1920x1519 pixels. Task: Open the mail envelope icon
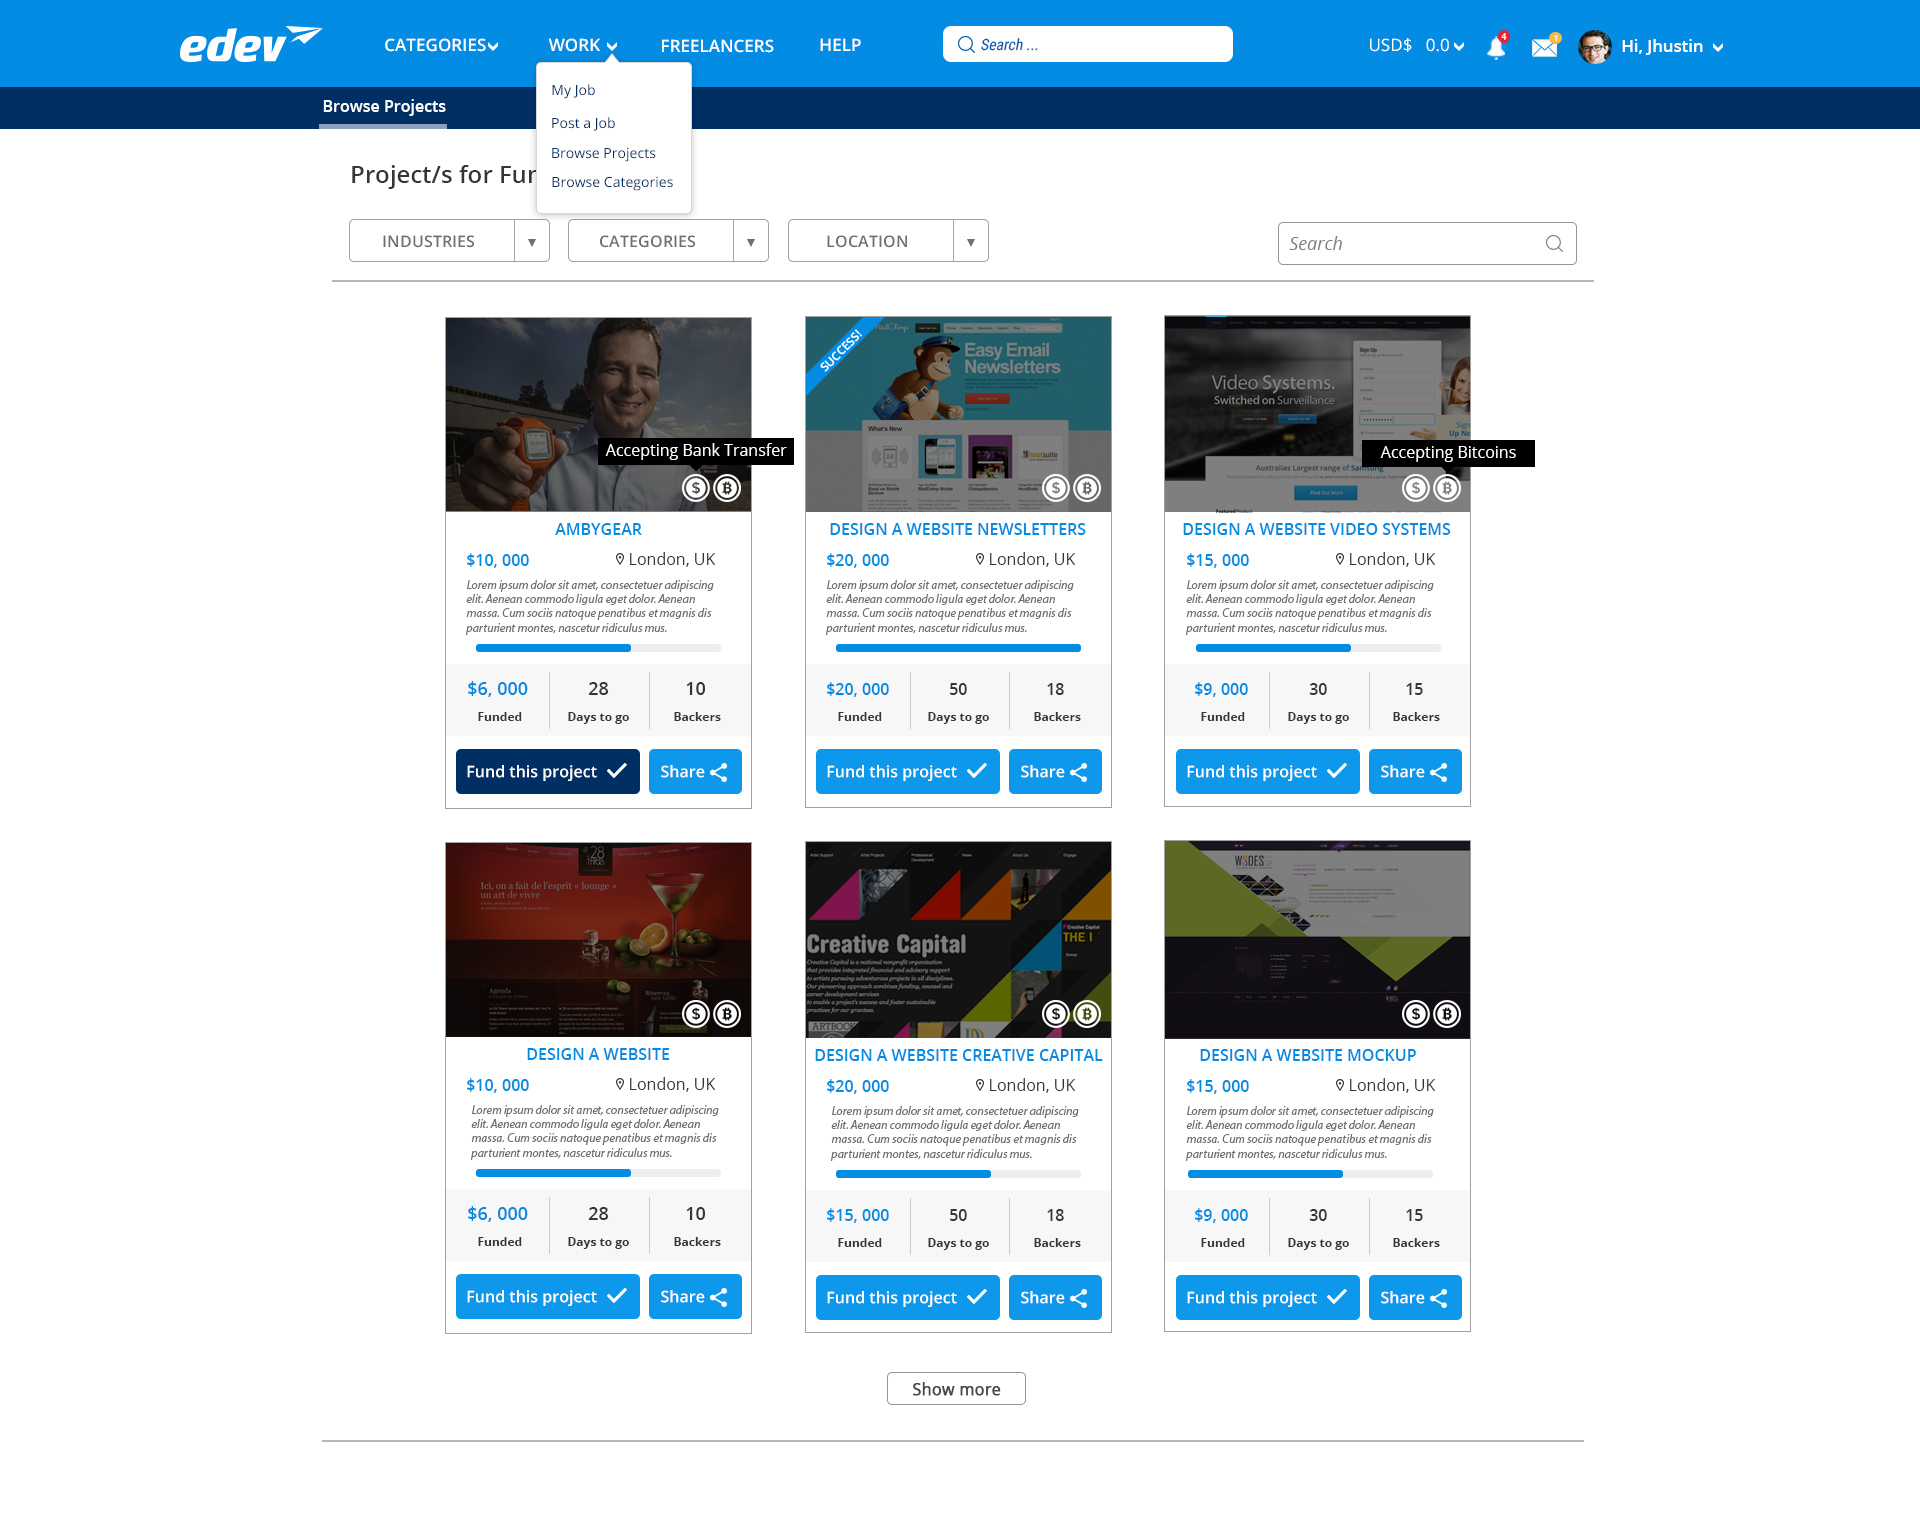1544,47
